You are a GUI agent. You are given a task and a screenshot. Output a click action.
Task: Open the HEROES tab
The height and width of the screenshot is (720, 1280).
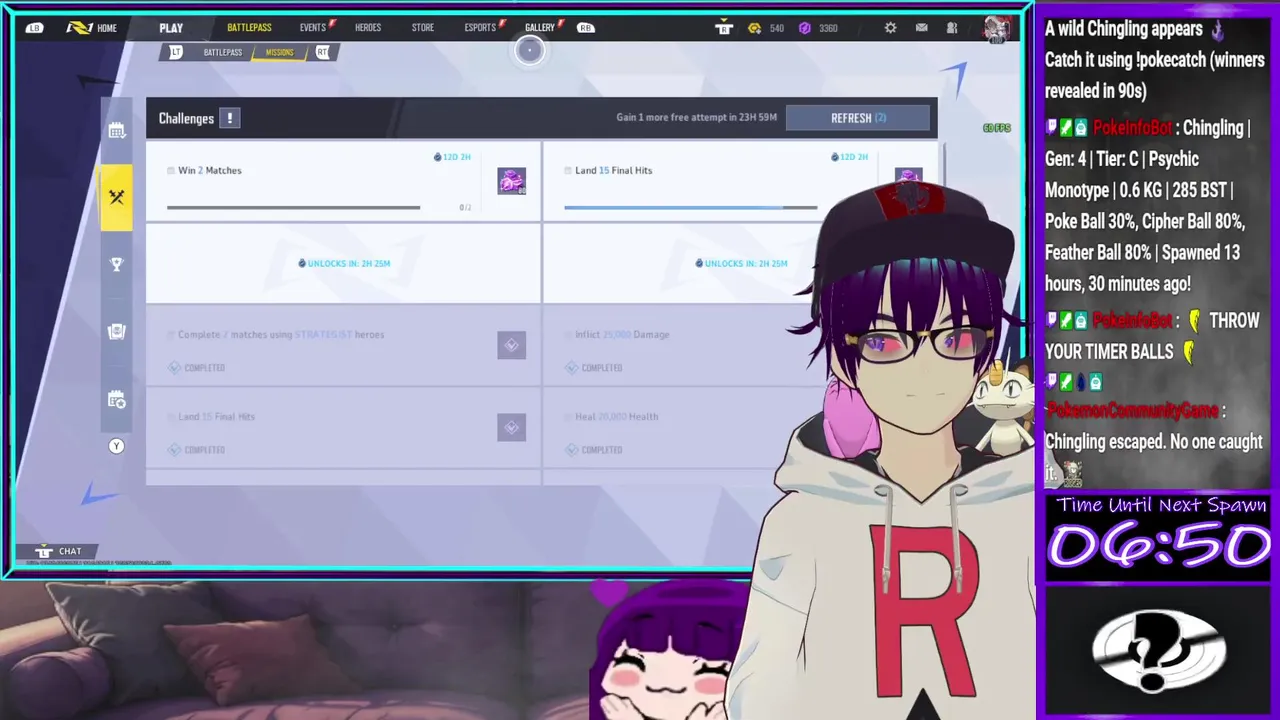click(368, 28)
